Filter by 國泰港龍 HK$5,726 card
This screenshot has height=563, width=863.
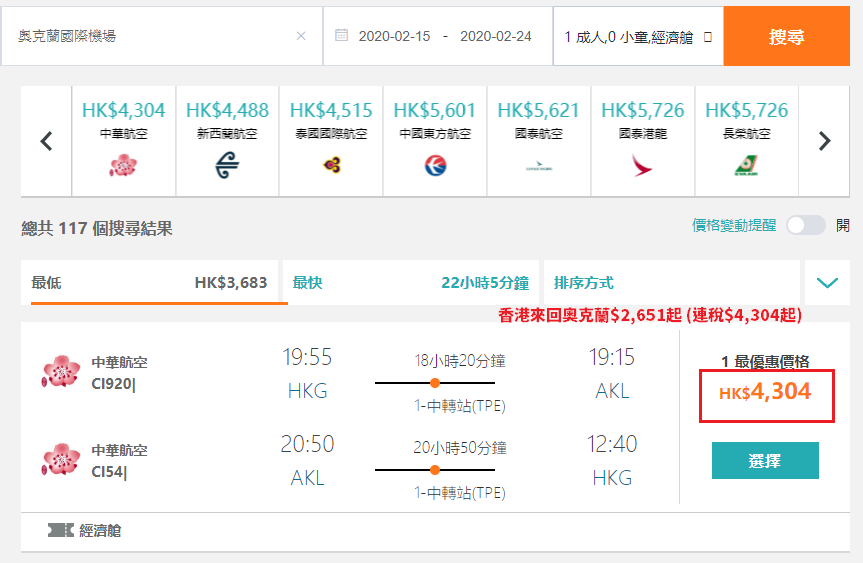pyautogui.click(x=643, y=141)
